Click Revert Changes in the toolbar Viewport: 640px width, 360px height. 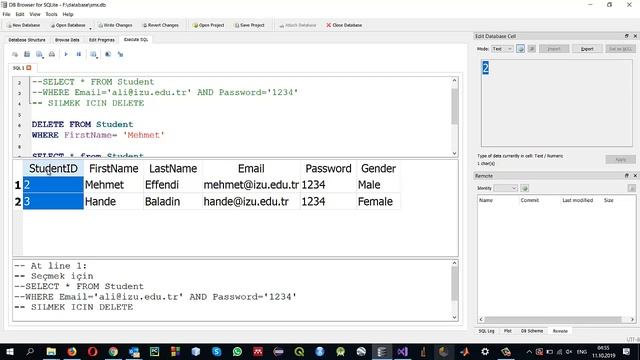[160, 25]
